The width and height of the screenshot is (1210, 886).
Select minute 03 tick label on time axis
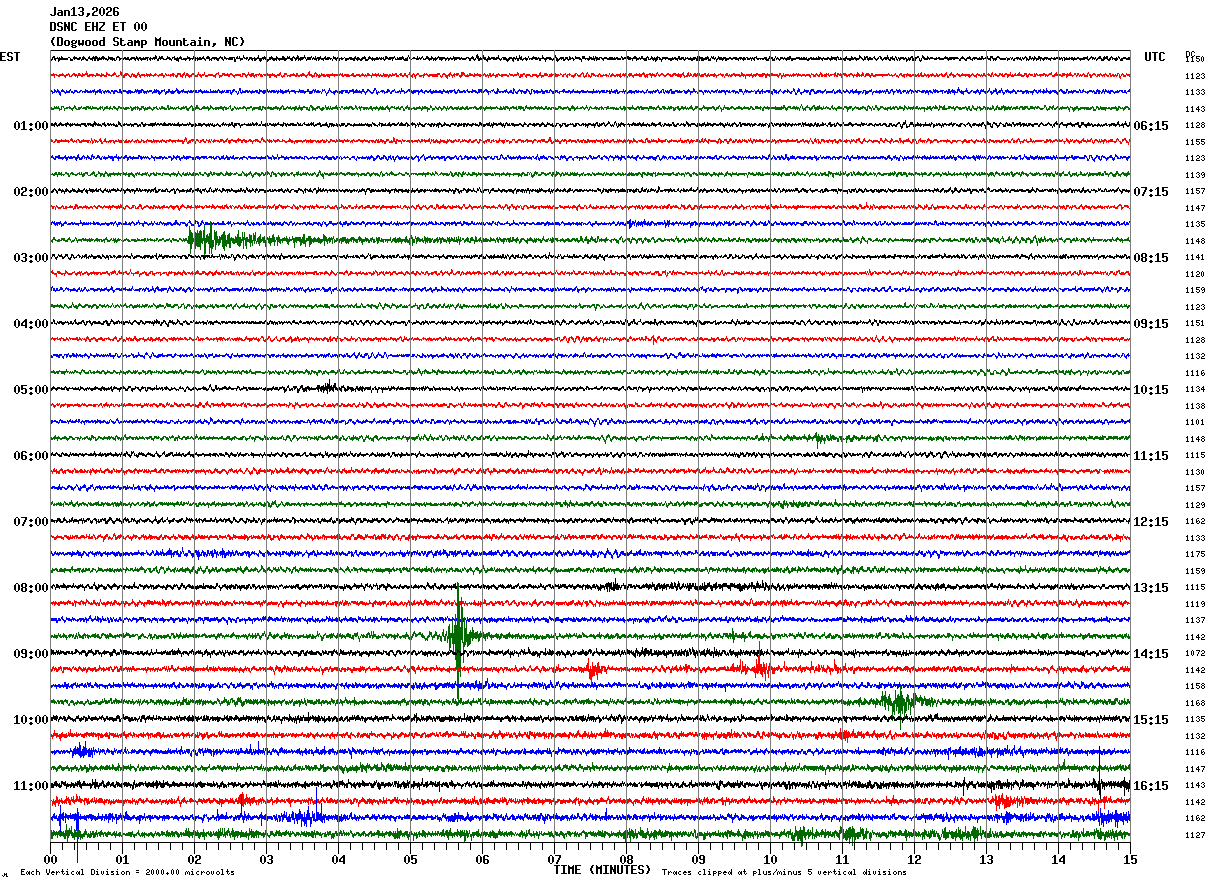[x=266, y=859]
